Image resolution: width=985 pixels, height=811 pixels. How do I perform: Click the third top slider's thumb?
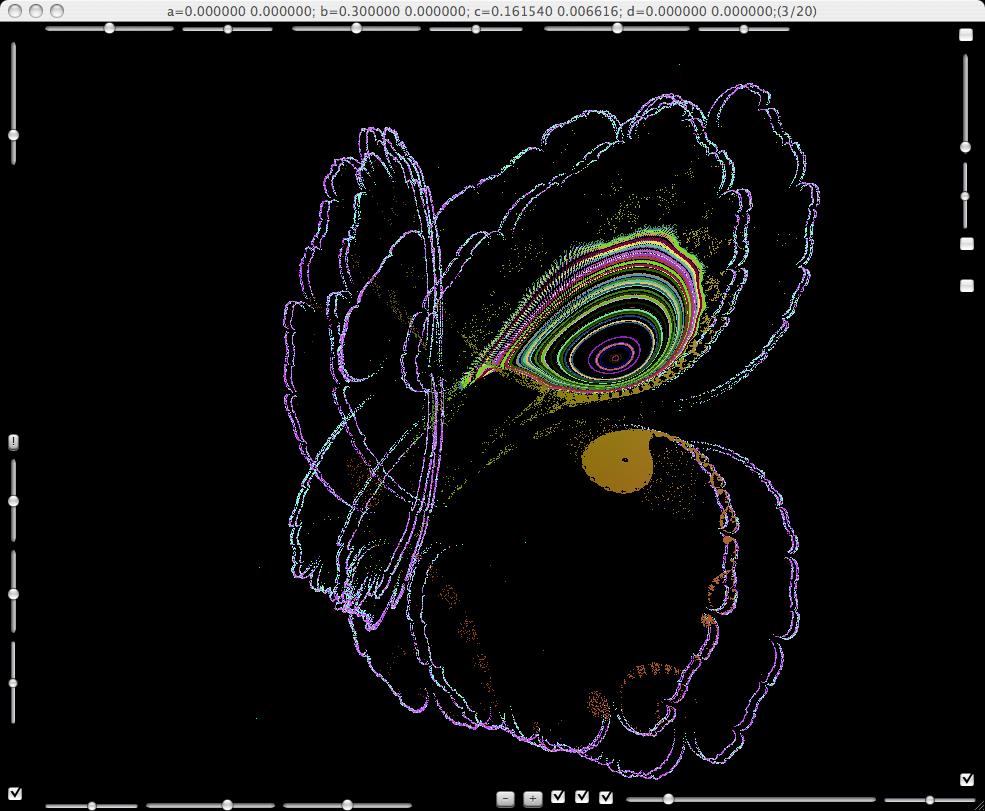click(356, 28)
